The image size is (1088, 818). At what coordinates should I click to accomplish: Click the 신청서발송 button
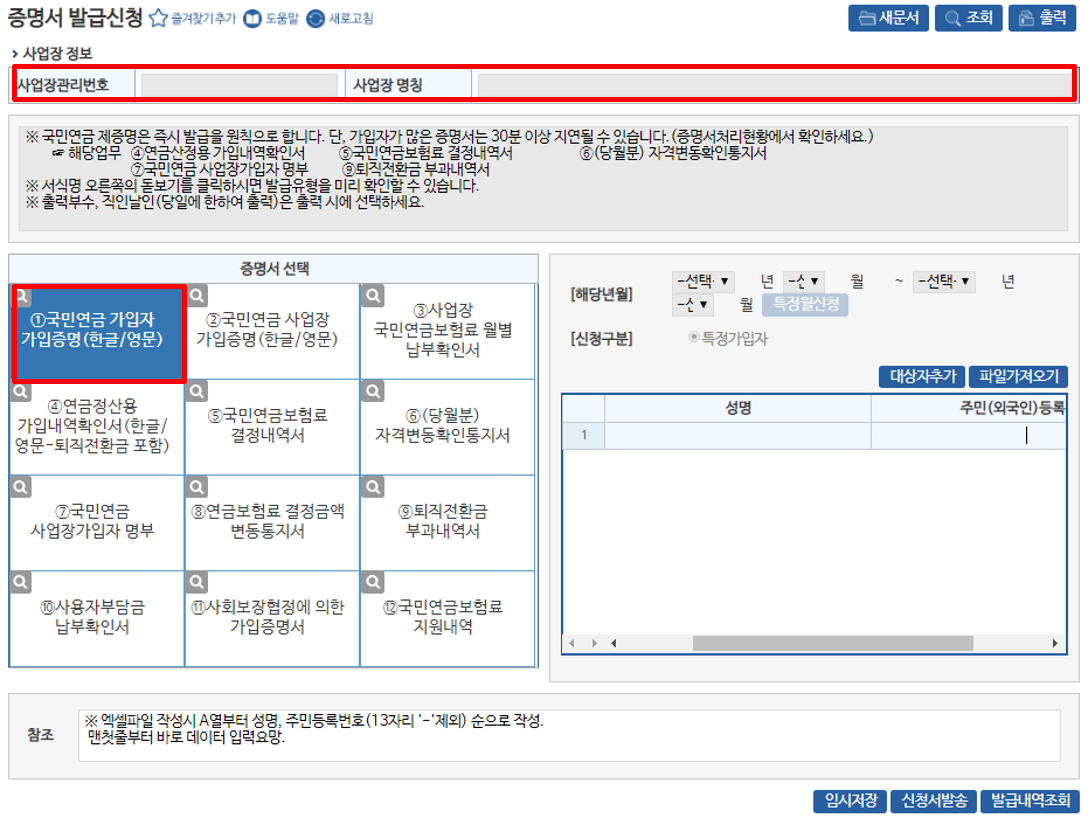tap(934, 801)
